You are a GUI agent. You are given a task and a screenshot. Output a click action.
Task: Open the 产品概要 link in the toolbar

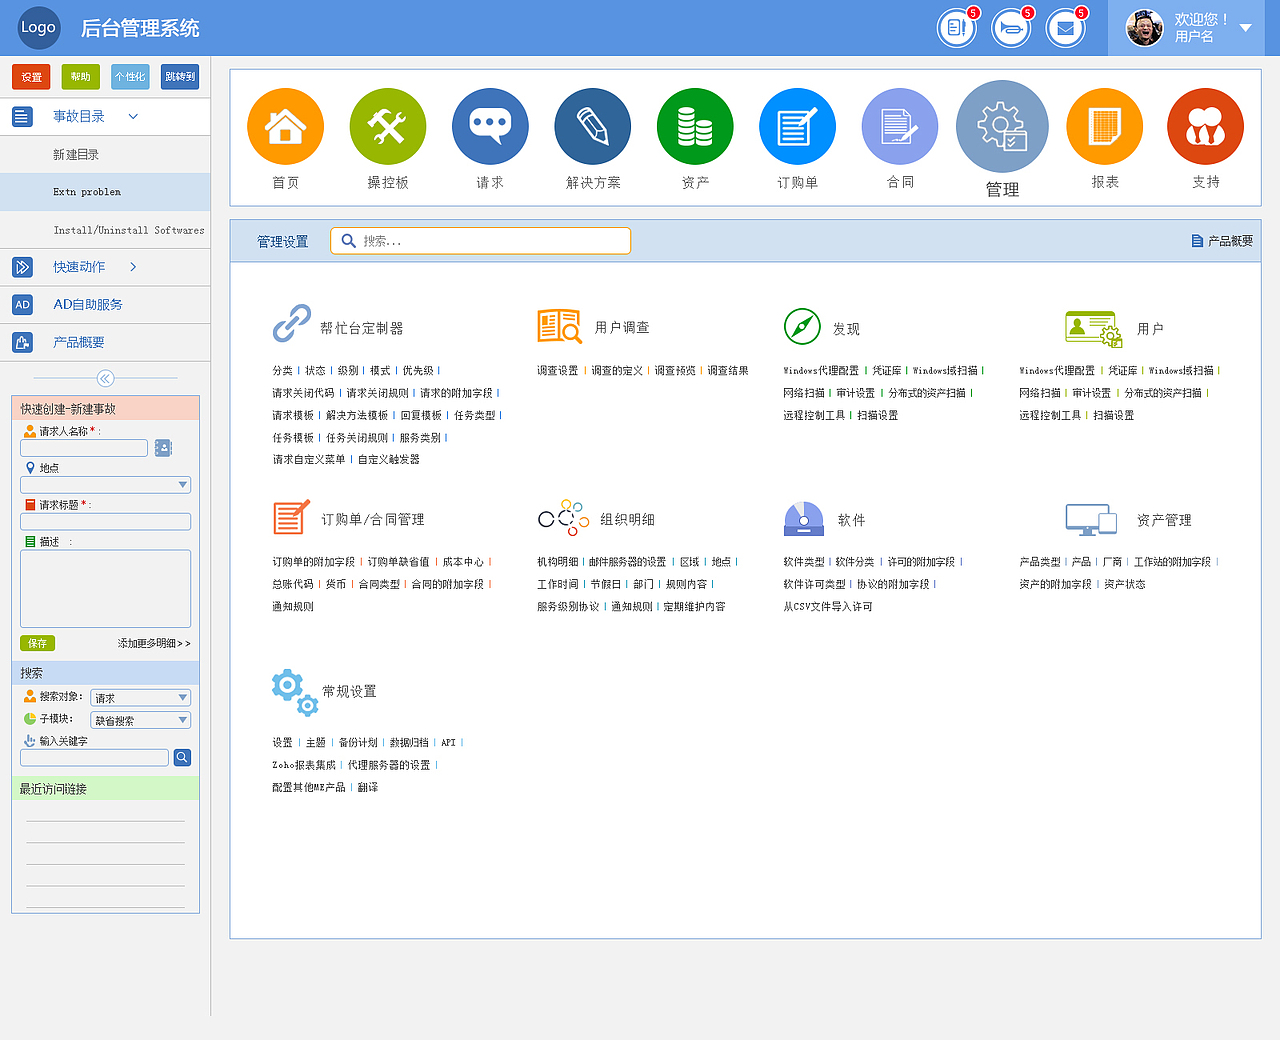click(x=1222, y=241)
